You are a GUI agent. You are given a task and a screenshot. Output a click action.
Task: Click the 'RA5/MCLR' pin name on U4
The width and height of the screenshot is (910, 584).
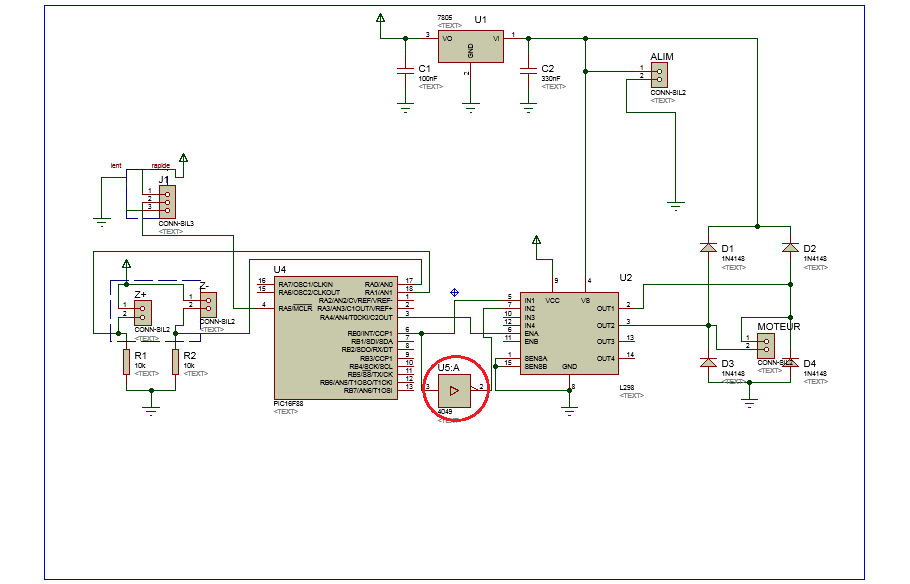(295, 309)
